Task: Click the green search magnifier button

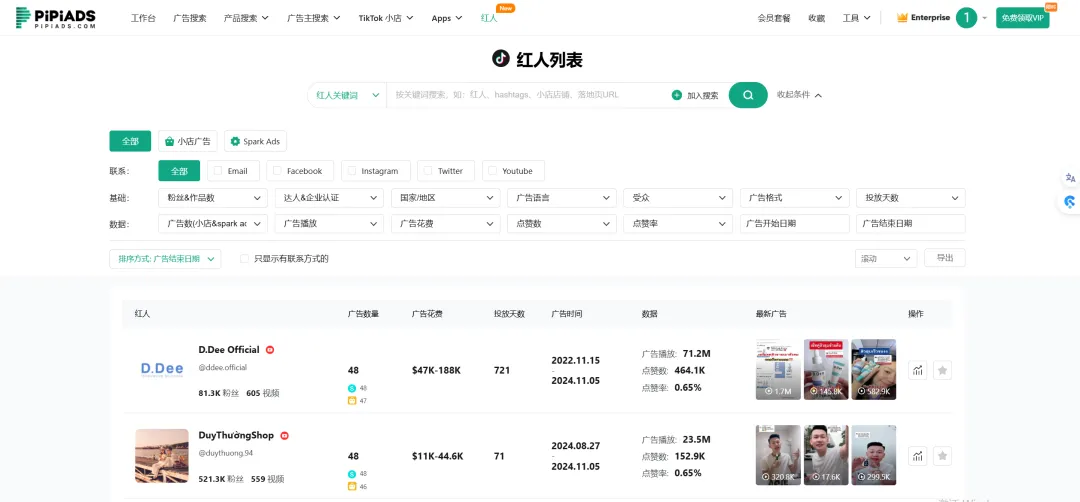Action: pyautogui.click(x=748, y=95)
